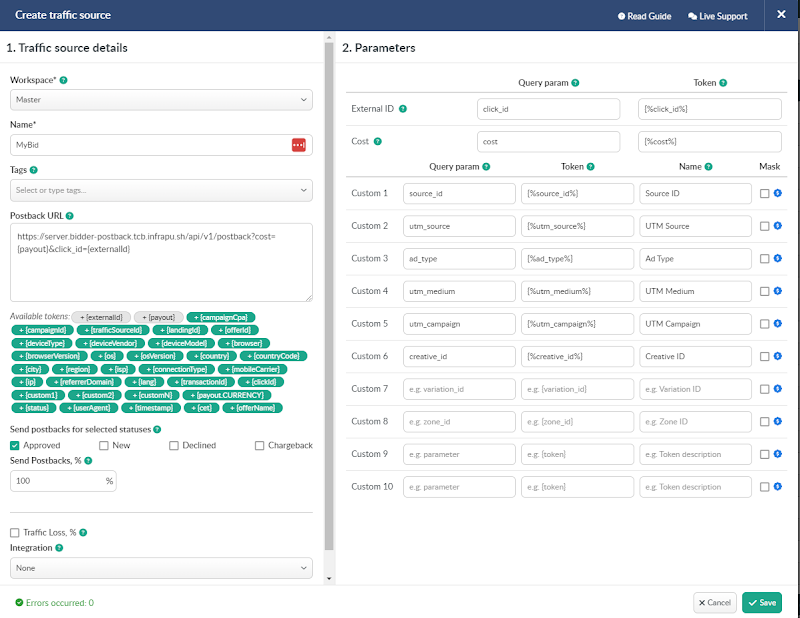
Task: Open the Read Guide link
Action: click(x=644, y=16)
